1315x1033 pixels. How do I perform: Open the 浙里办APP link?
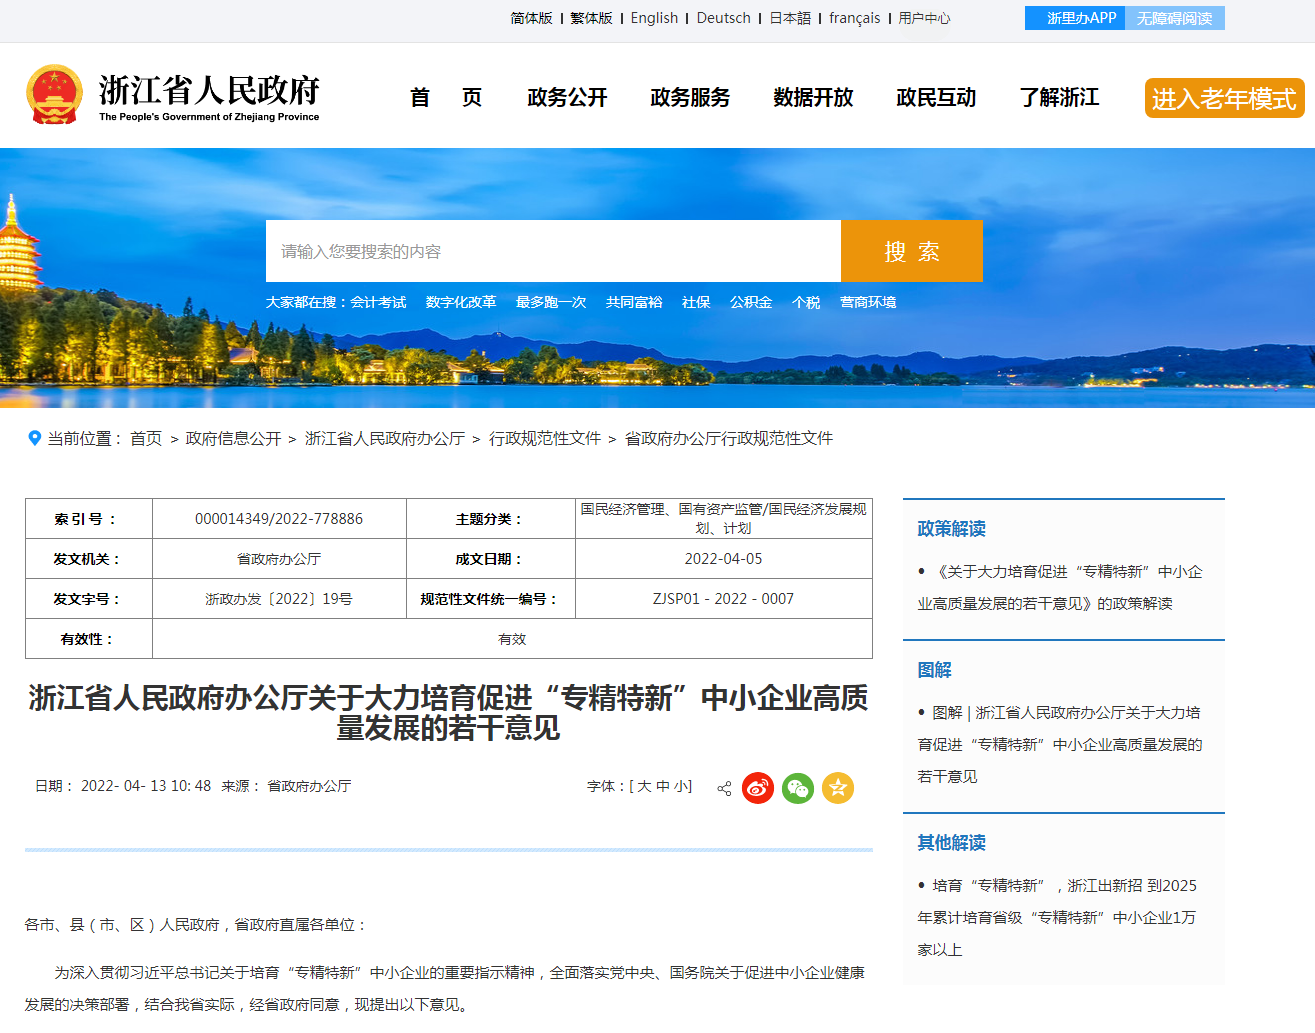[1076, 18]
